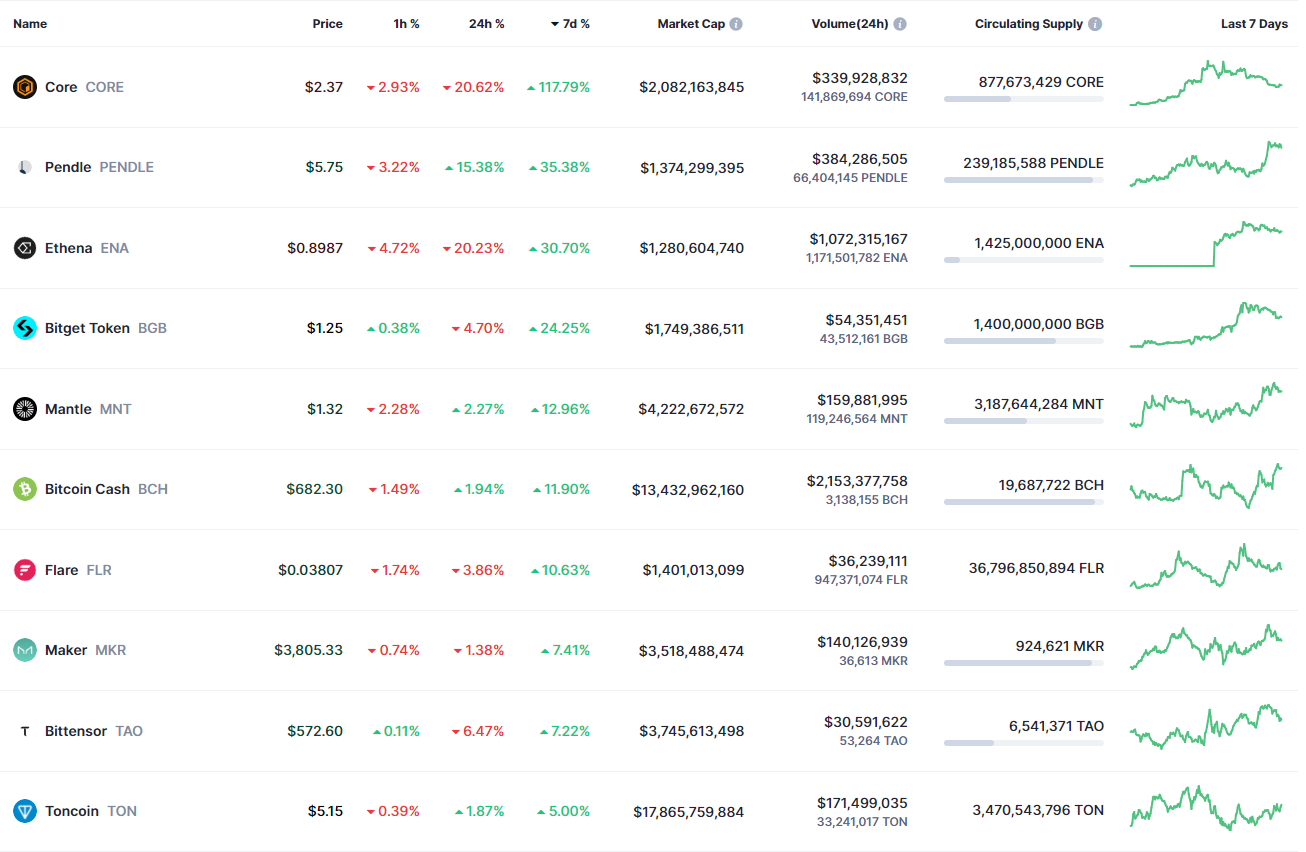This screenshot has height=852, width=1306.
Task: Open Flare's 7-day sparkline chart
Action: [1206, 566]
